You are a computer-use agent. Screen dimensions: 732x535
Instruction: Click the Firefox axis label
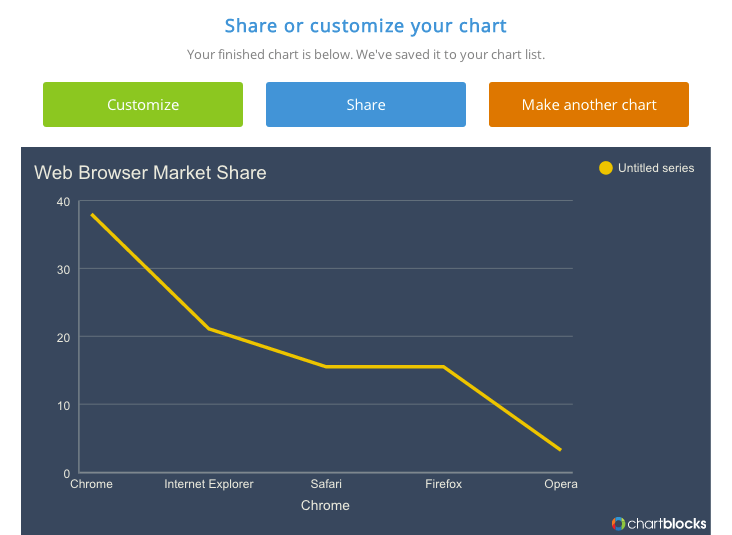point(443,484)
